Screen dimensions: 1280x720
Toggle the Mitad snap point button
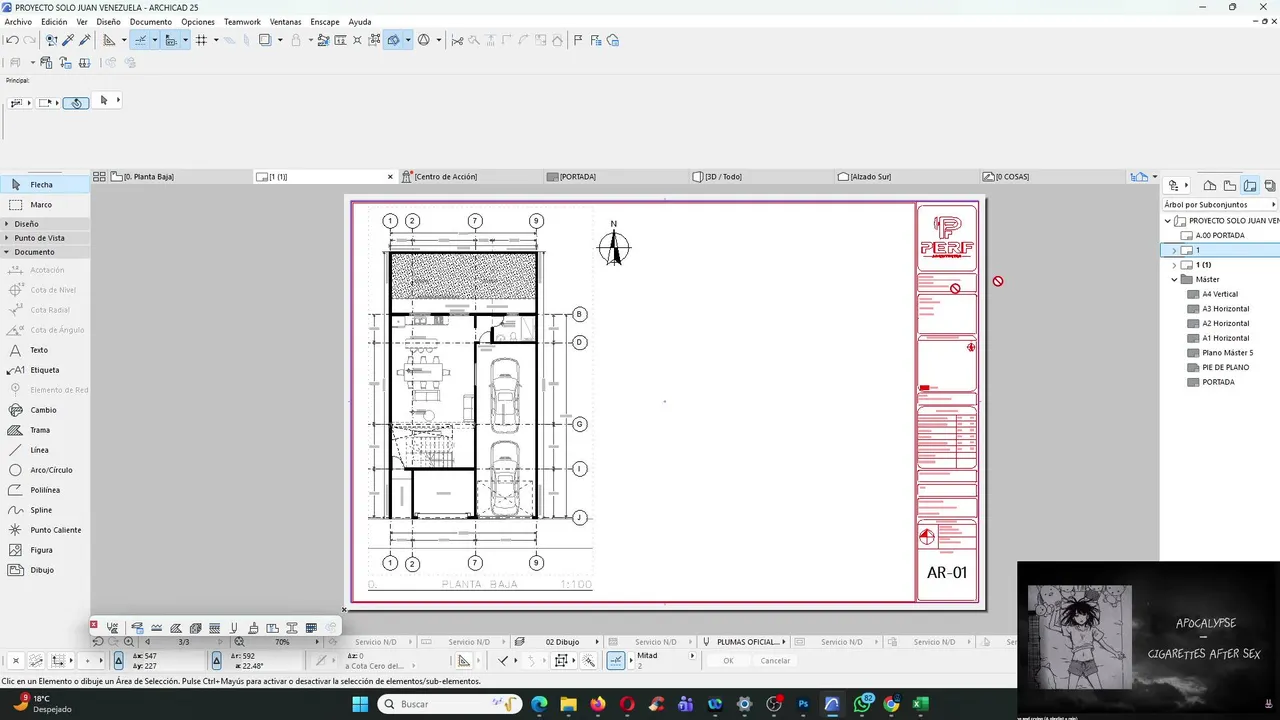click(617, 661)
